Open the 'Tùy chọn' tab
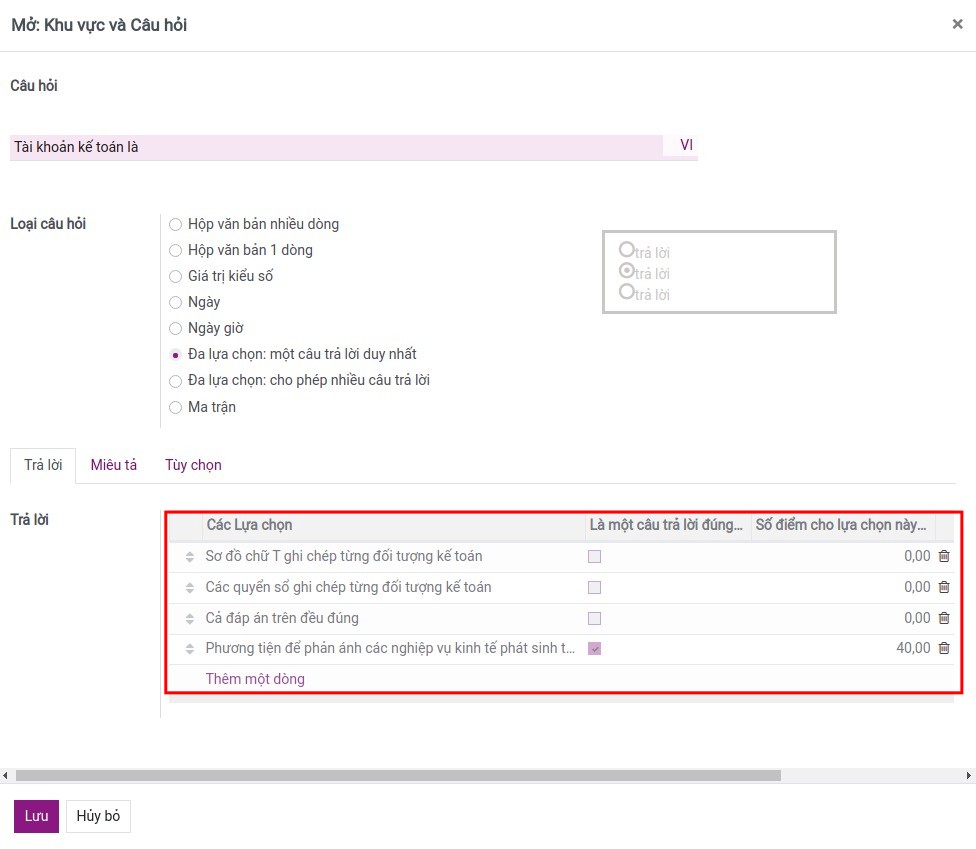Image resolution: width=976 pixels, height=849 pixels. pyautogui.click(x=193, y=465)
